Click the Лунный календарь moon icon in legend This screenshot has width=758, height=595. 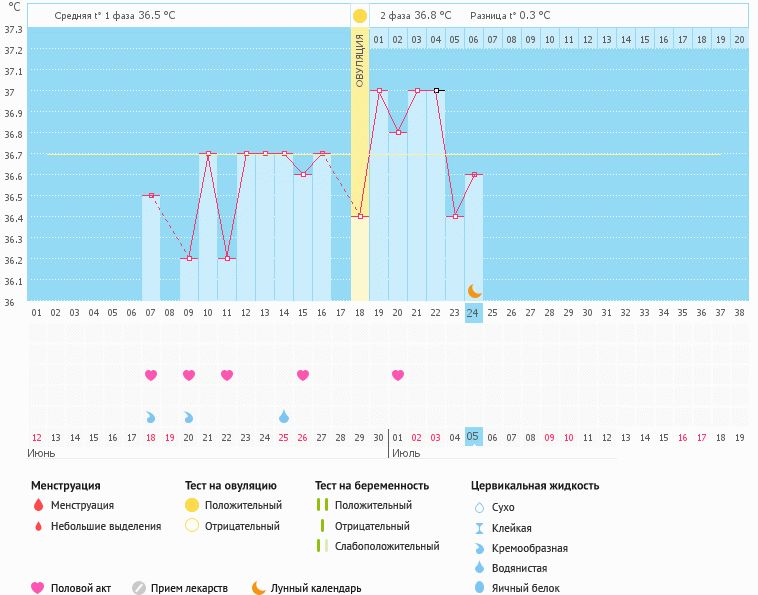click(259, 588)
